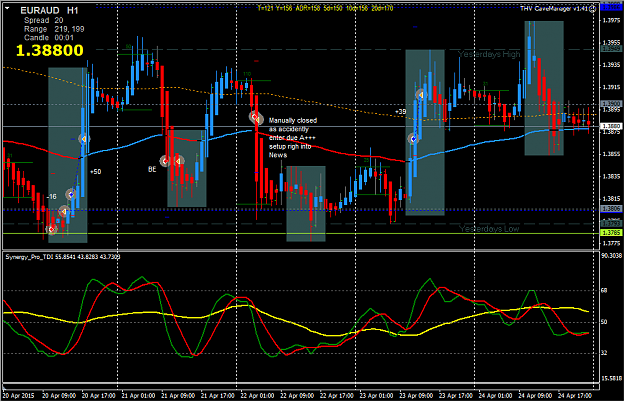
Task: Select the Yesterdays Low label
Action: (489, 229)
